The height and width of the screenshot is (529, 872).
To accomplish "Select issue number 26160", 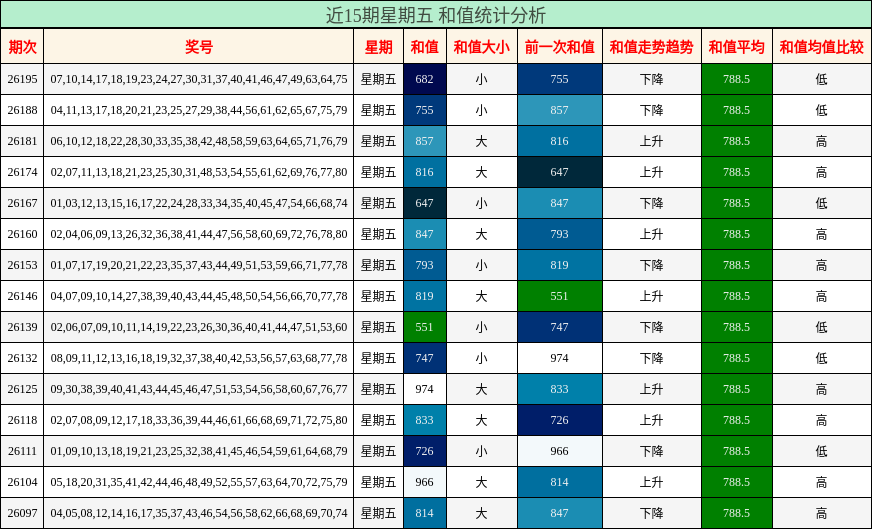I will click(x=22, y=234).
